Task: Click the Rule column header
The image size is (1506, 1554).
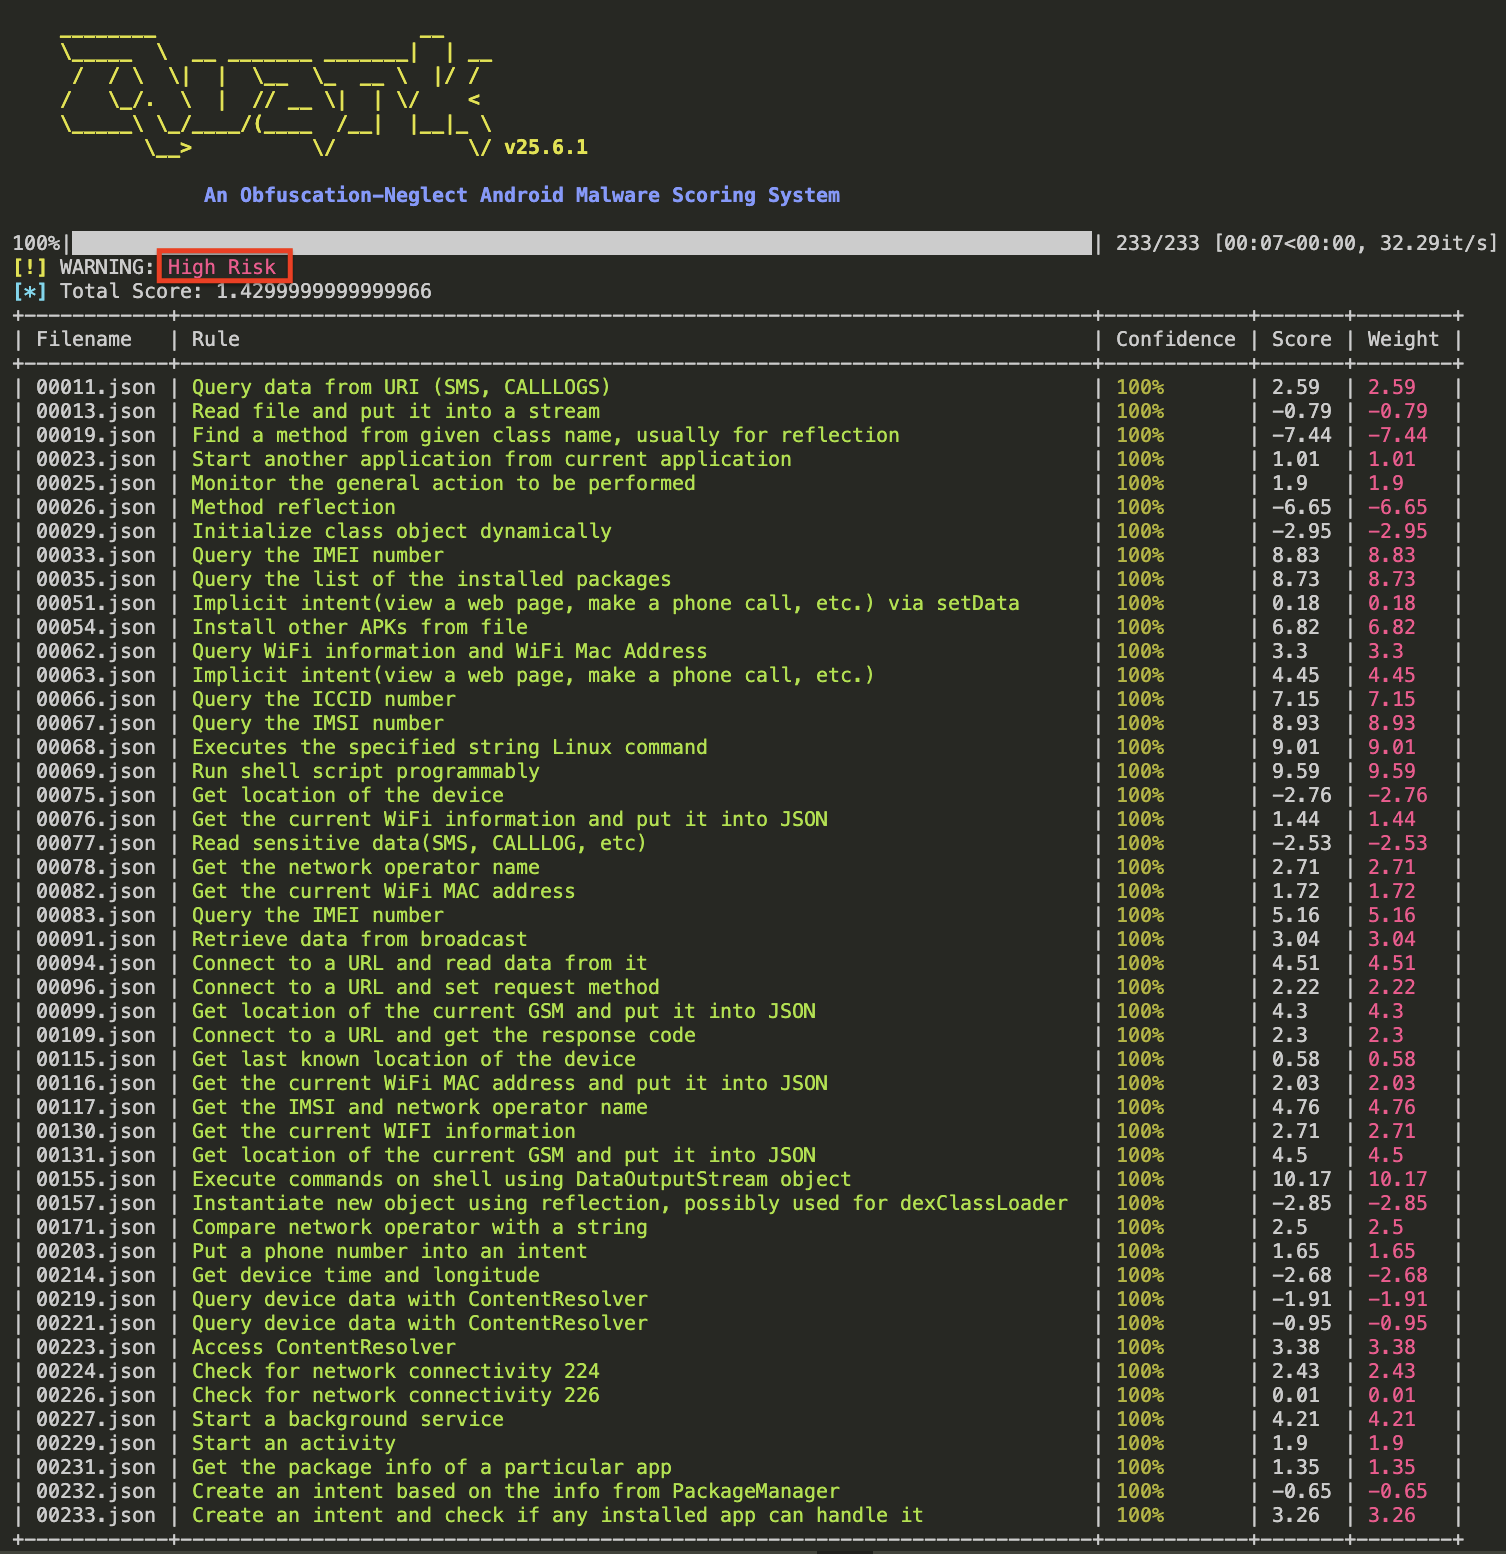Action: [214, 339]
